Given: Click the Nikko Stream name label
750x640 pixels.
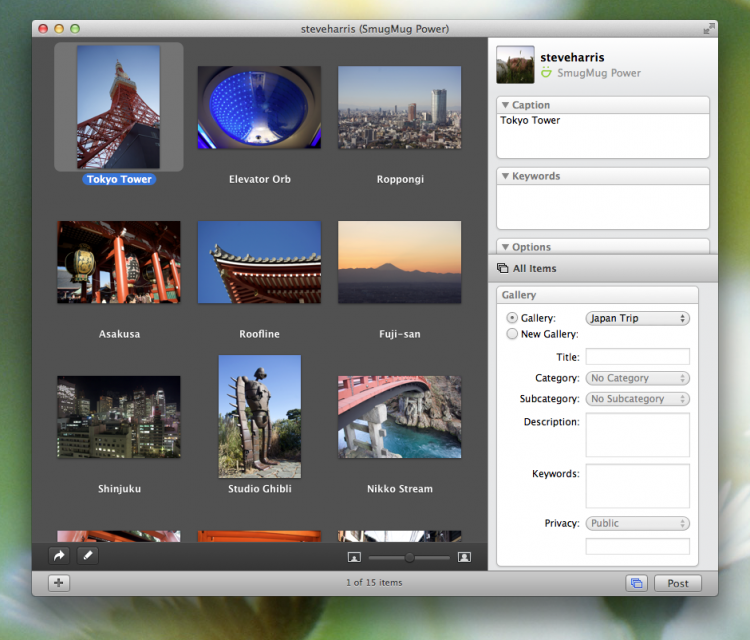Looking at the screenshot, I should click(400, 489).
